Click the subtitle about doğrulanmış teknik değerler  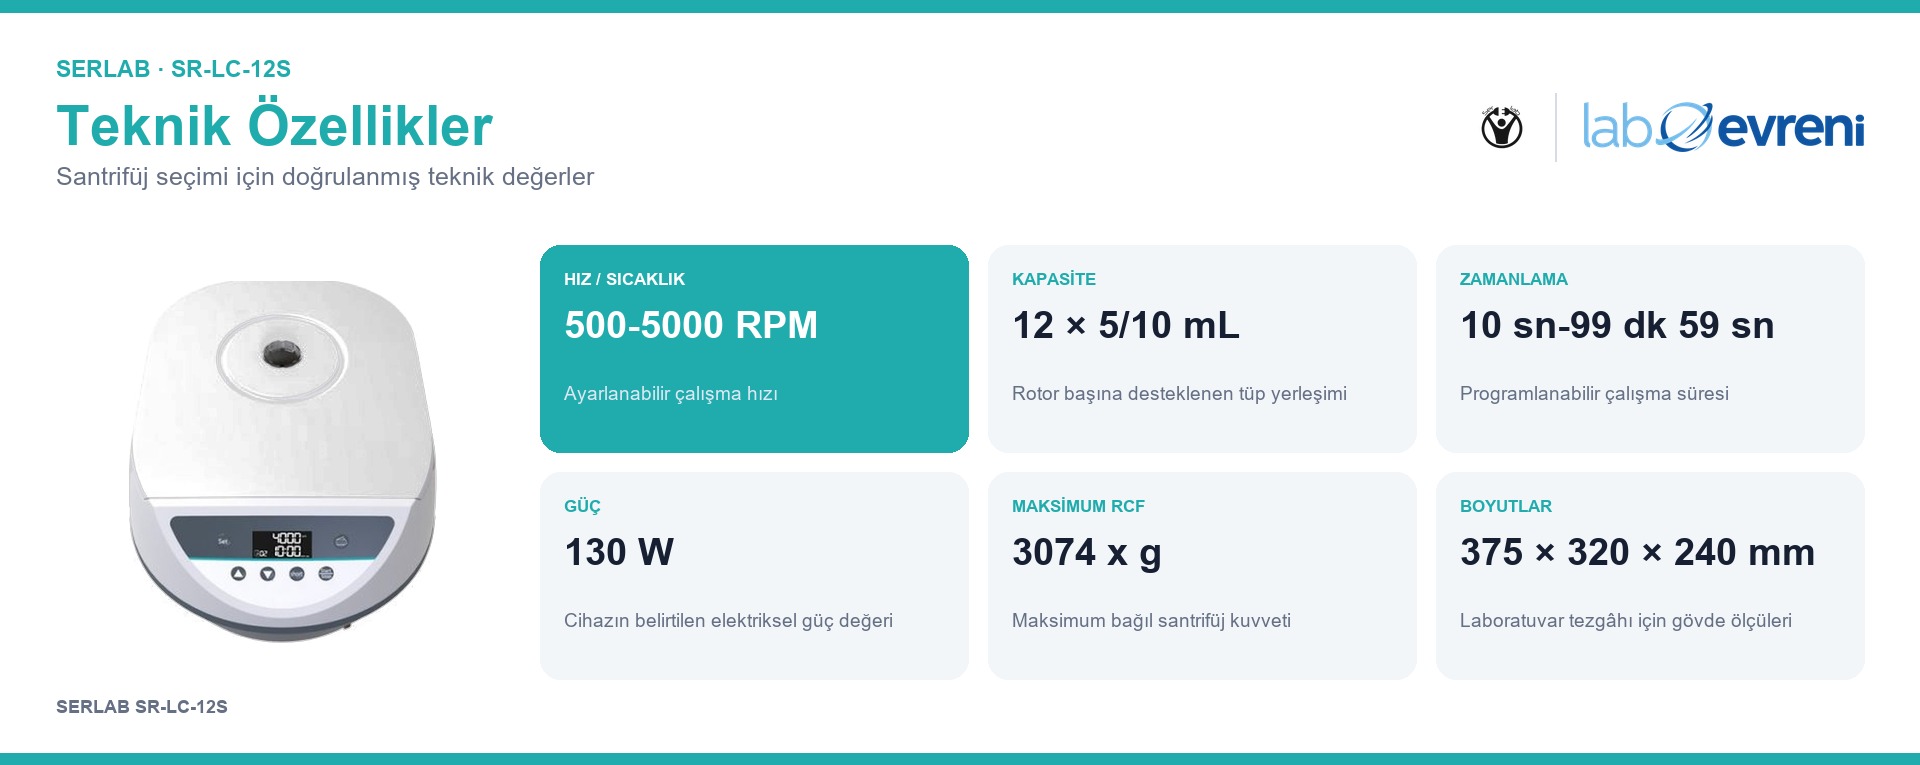point(325,177)
